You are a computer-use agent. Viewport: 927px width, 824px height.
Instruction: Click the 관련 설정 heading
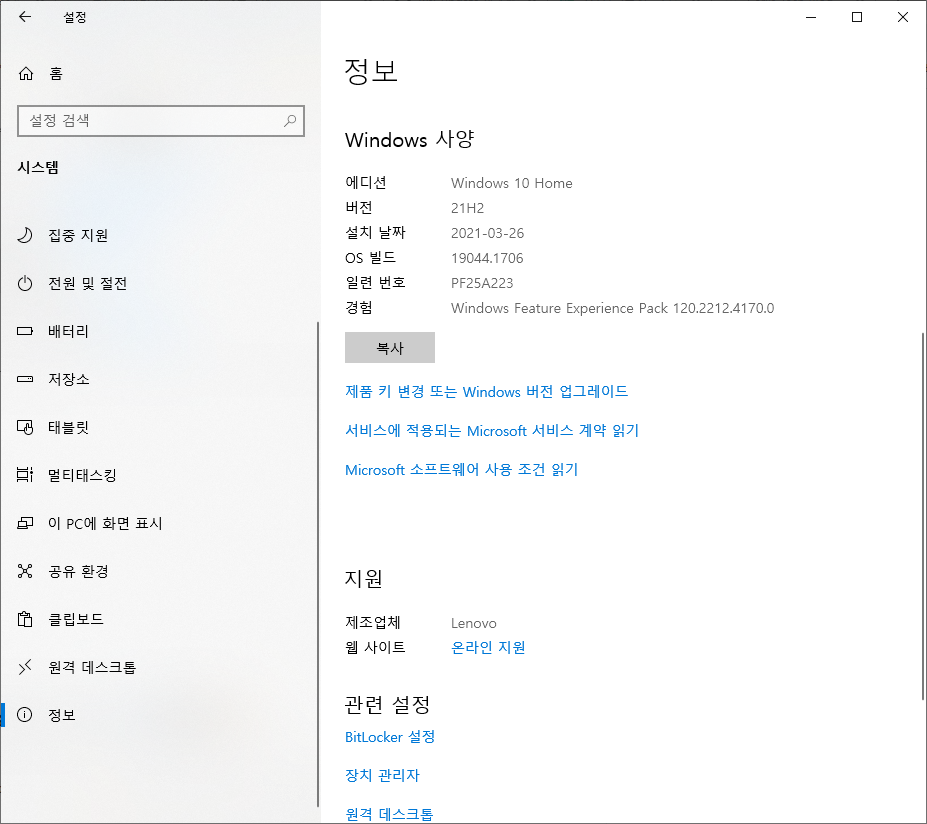387,704
